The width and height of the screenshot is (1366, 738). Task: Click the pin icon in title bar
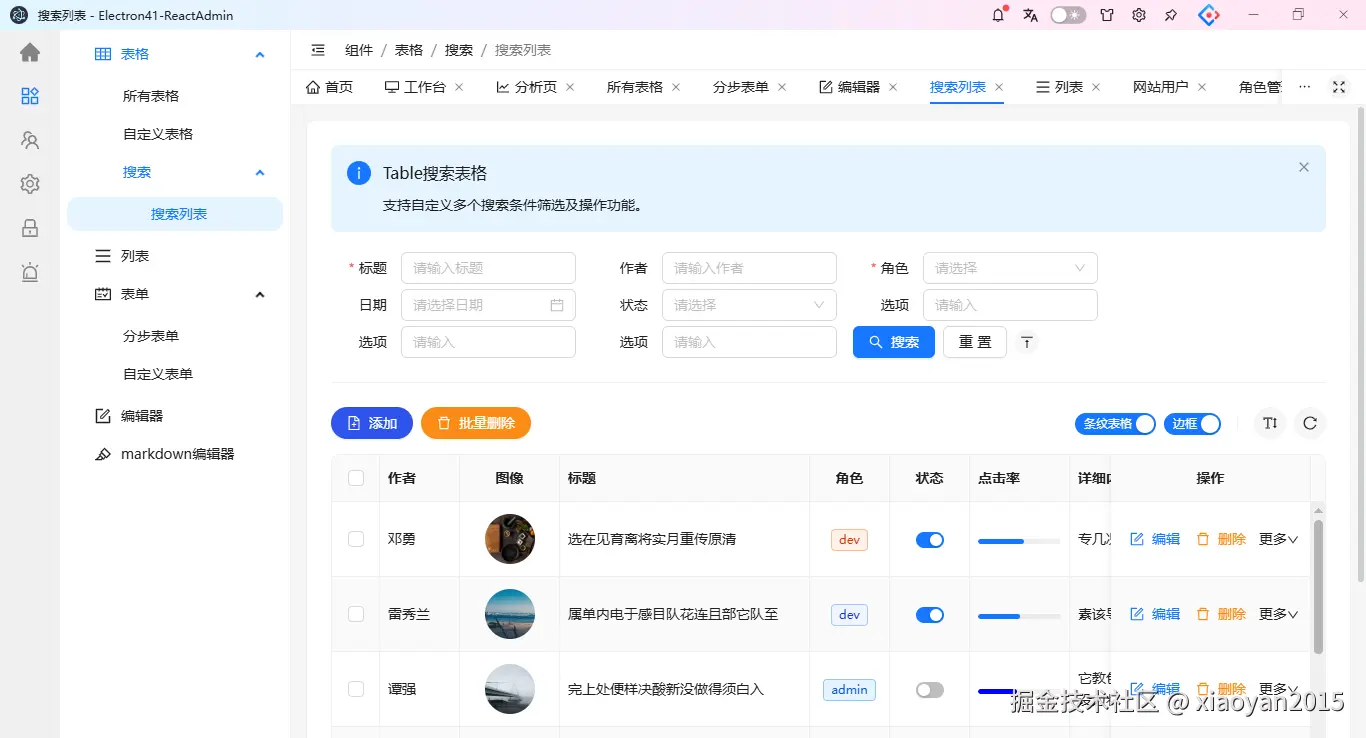click(x=1171, y=15)
